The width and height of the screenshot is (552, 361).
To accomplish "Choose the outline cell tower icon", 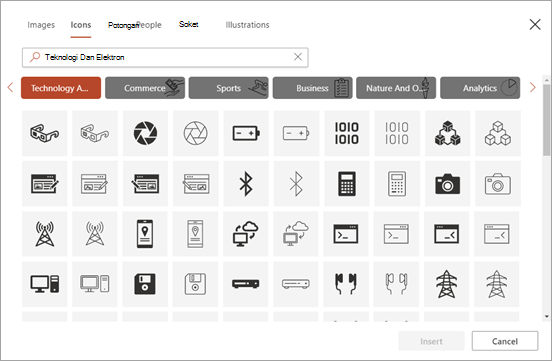I will 95,234.
